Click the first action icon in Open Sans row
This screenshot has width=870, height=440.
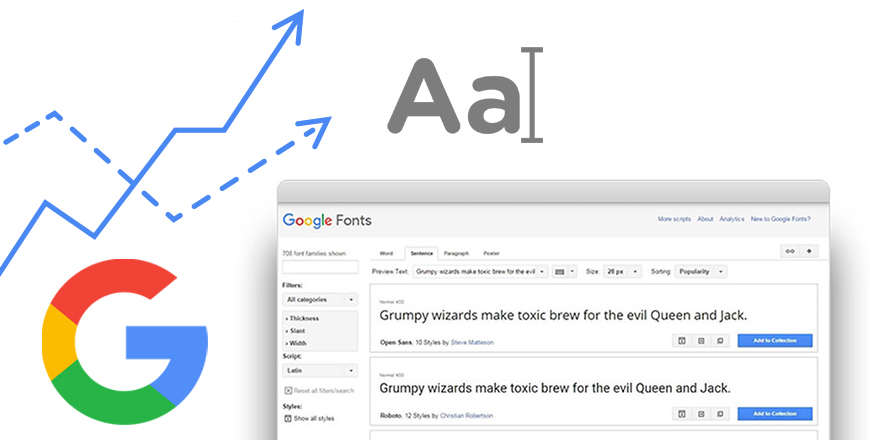coord(682,341)
